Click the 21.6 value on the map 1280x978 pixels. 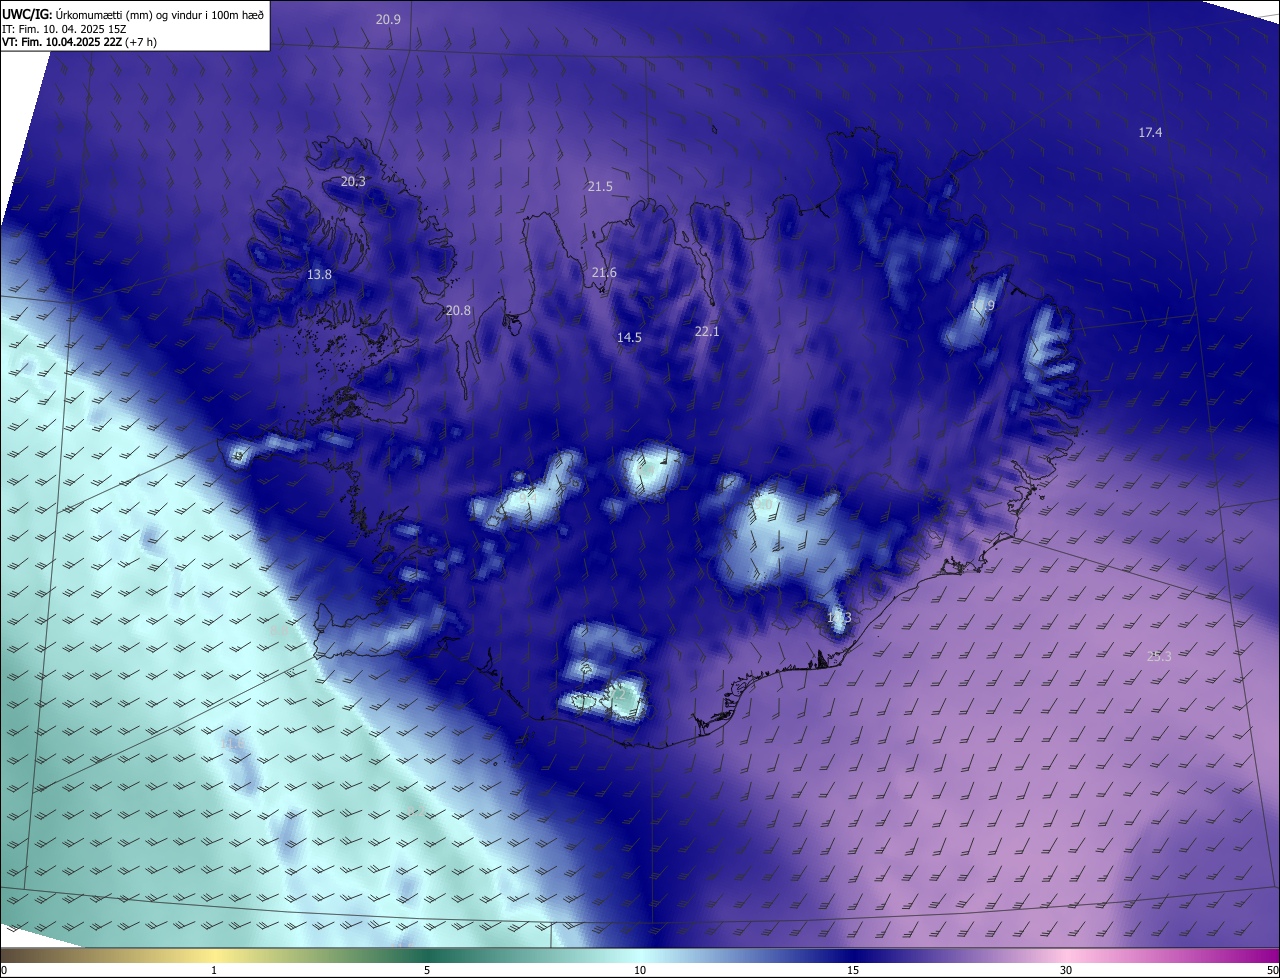604,273
